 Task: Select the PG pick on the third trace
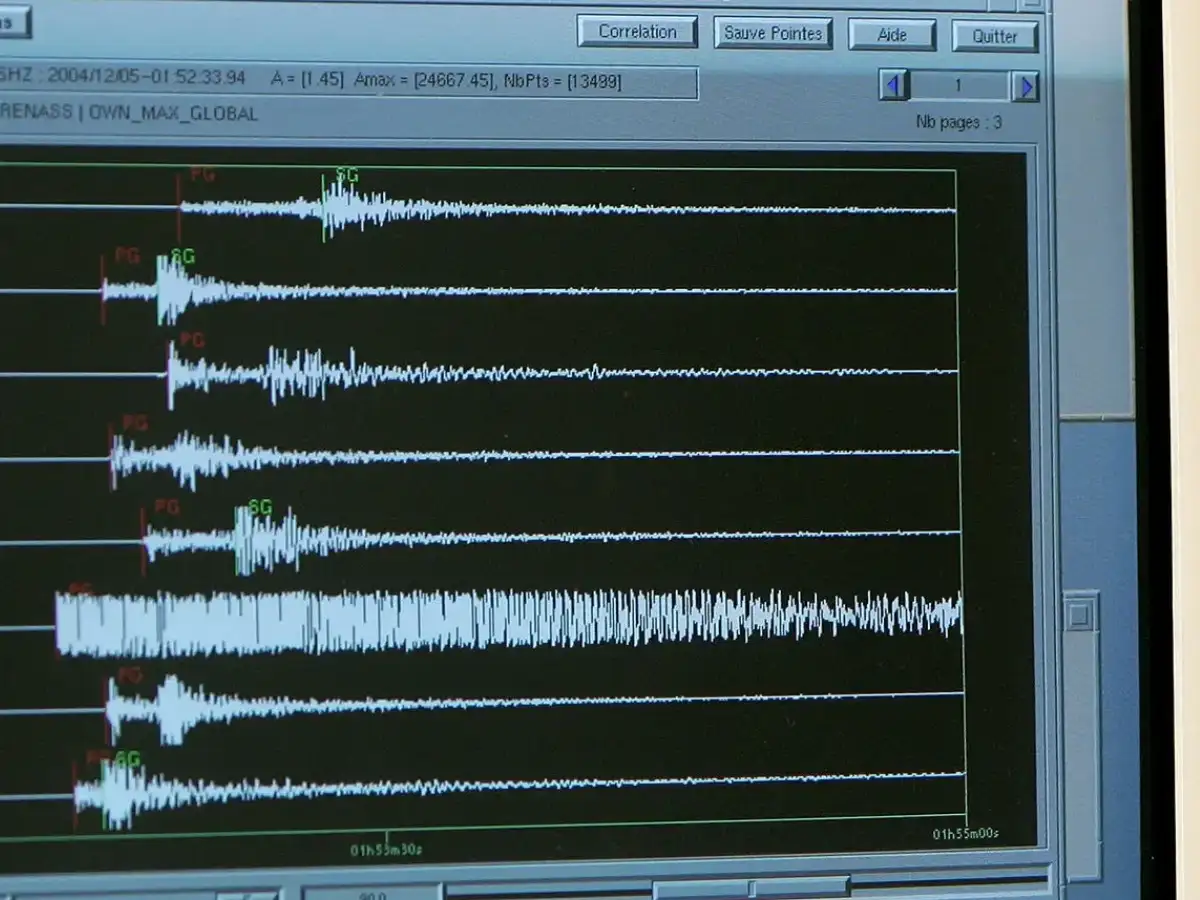[192, 340]
